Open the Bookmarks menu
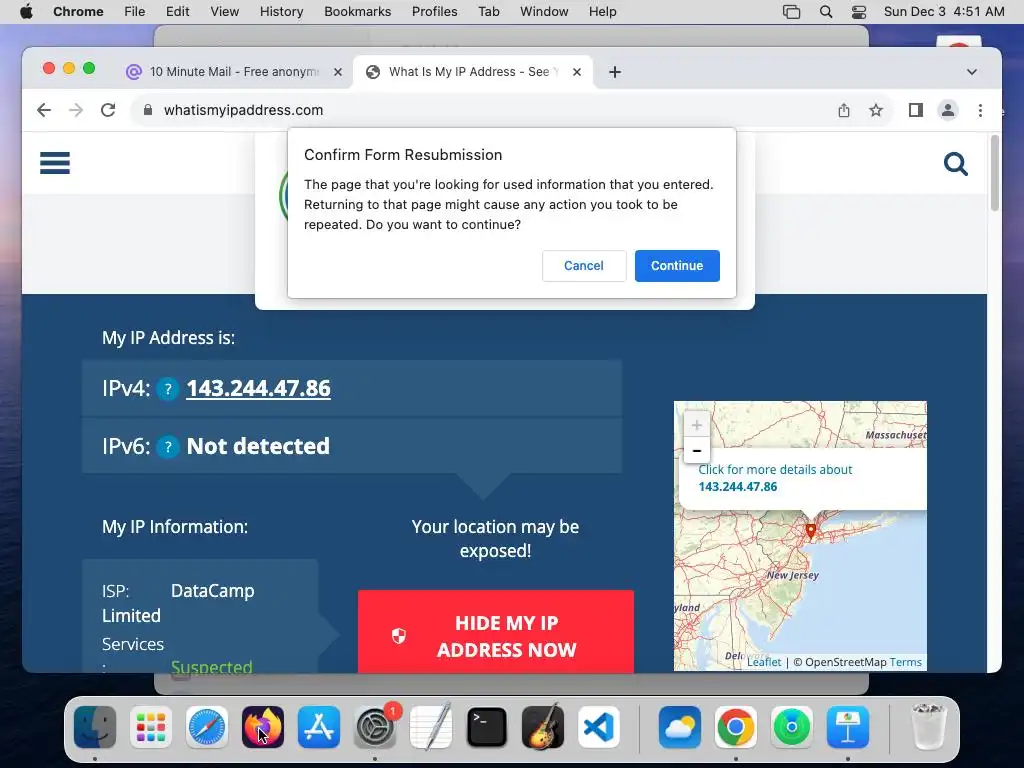Viewport: 1024px width, 768px height. click(x=358, y=12)
